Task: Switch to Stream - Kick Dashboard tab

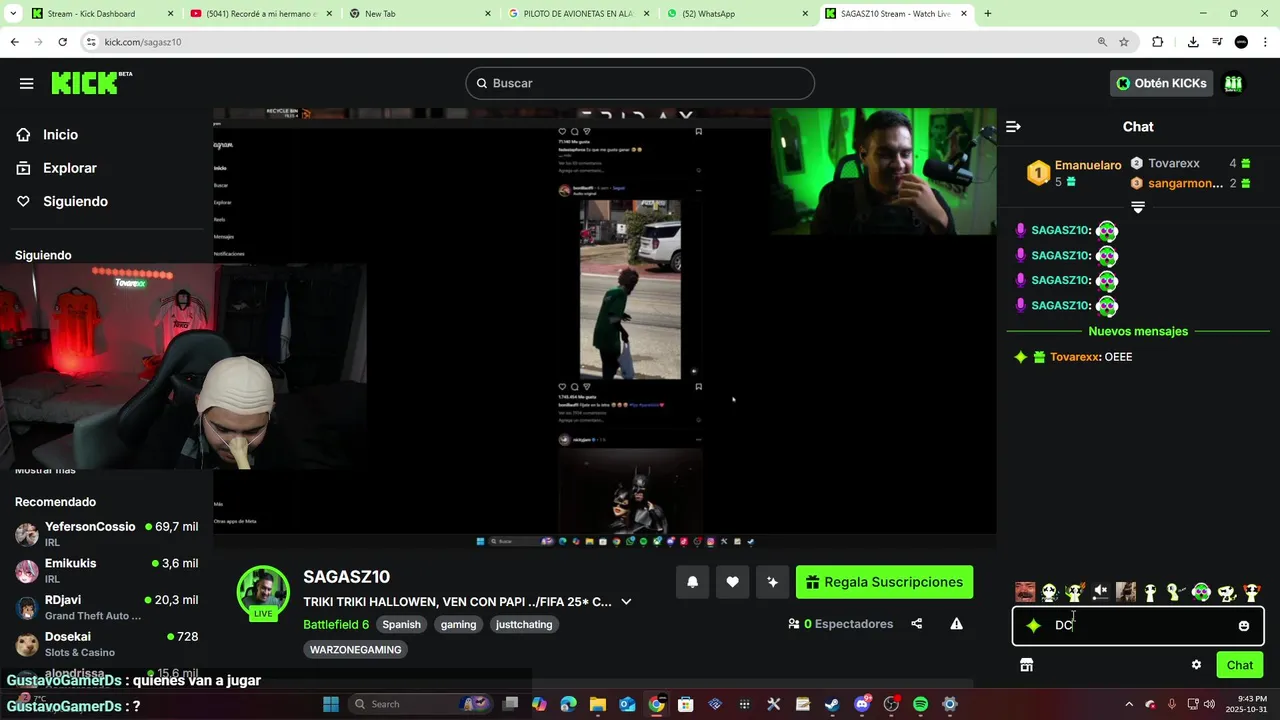Action: (101, 14)
